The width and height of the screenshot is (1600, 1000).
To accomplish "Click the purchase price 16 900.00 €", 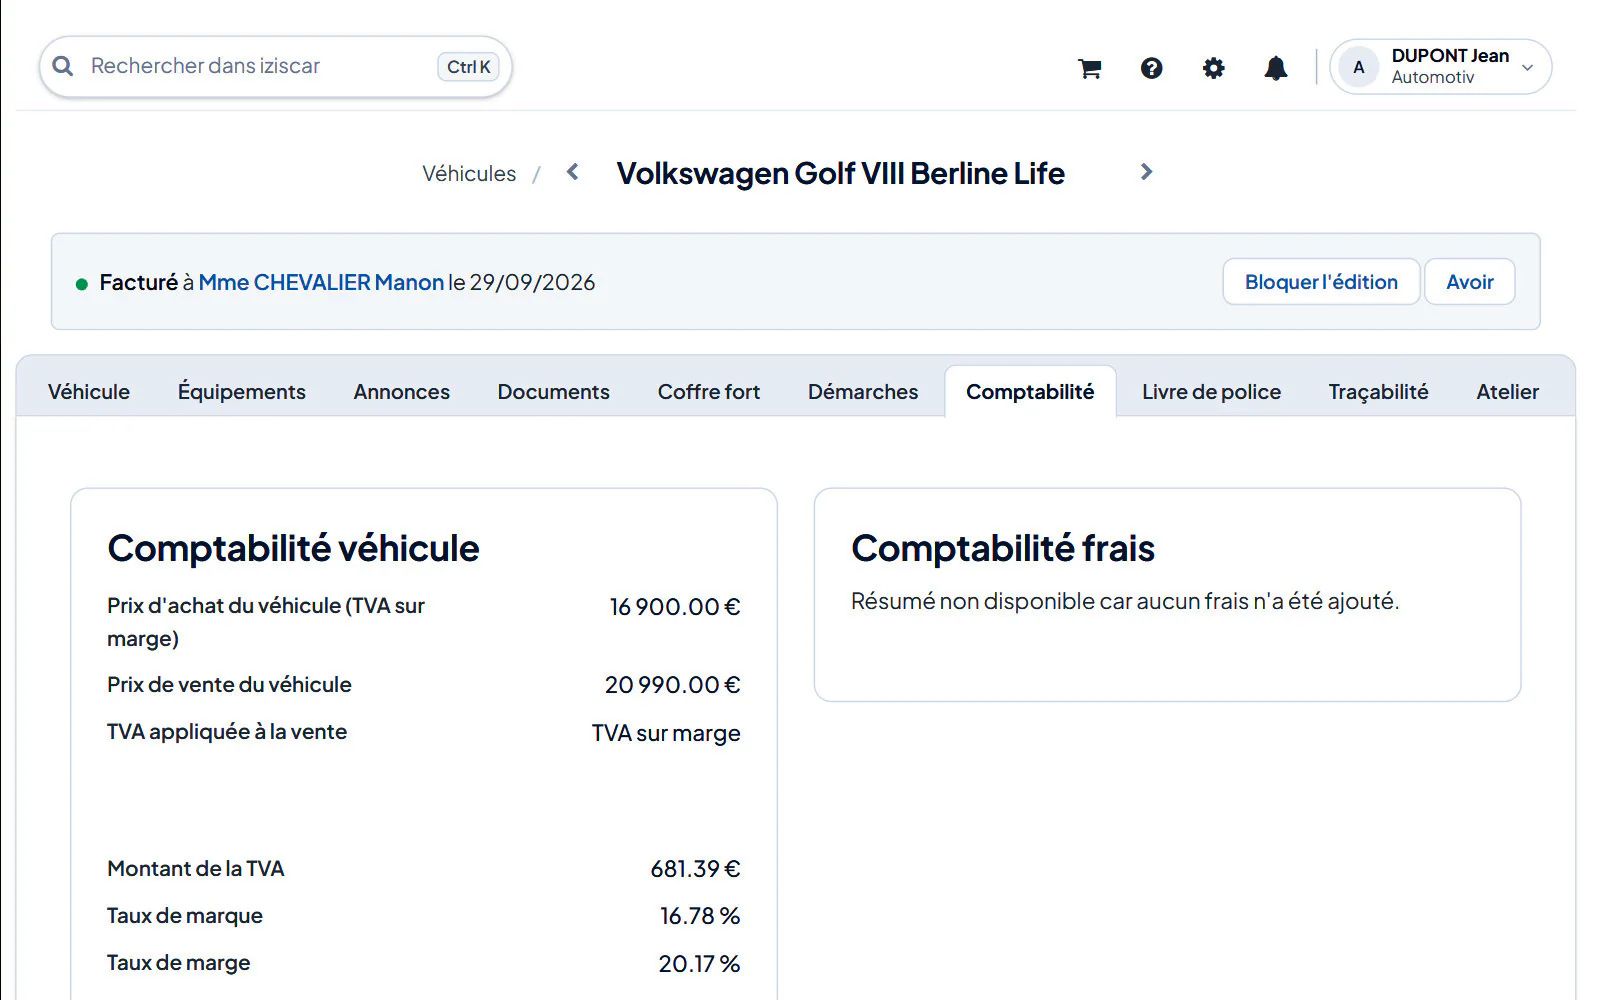I will tap(675, 607).
